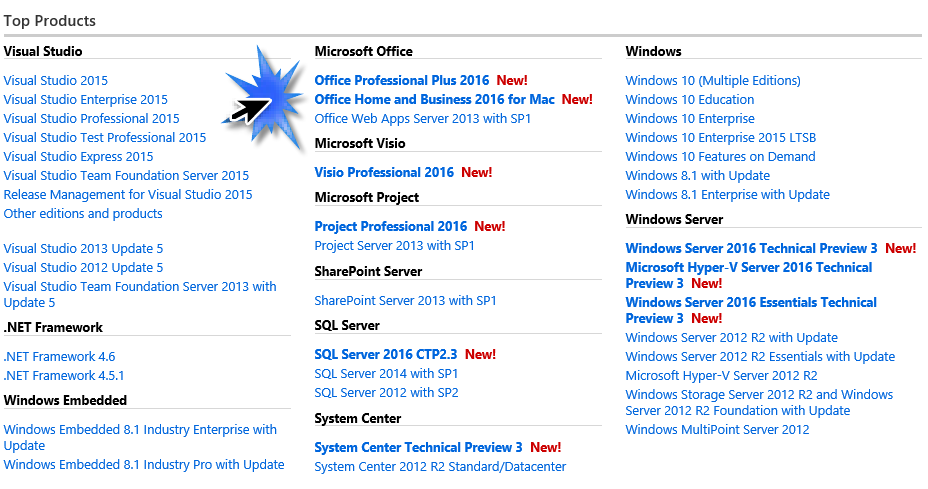Open Visual Studio Enterprise 2015

pyautogui.click(x=85, y=100)
